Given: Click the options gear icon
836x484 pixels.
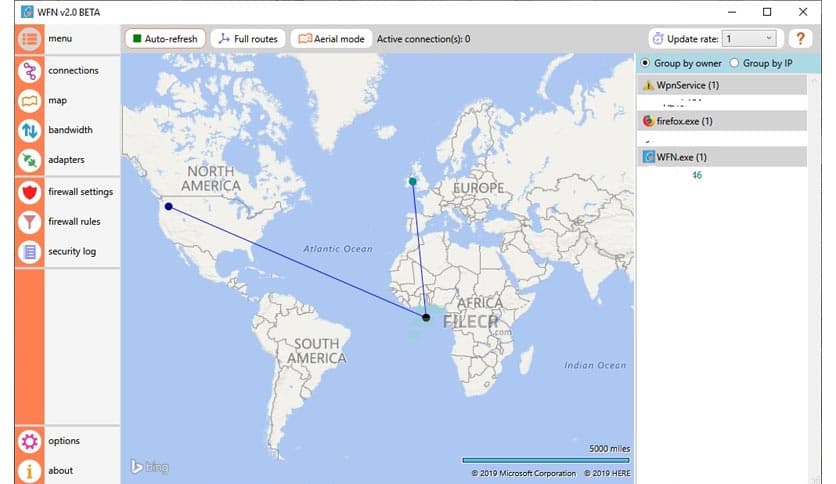Looking at the screenshot, I should point(29,441).
